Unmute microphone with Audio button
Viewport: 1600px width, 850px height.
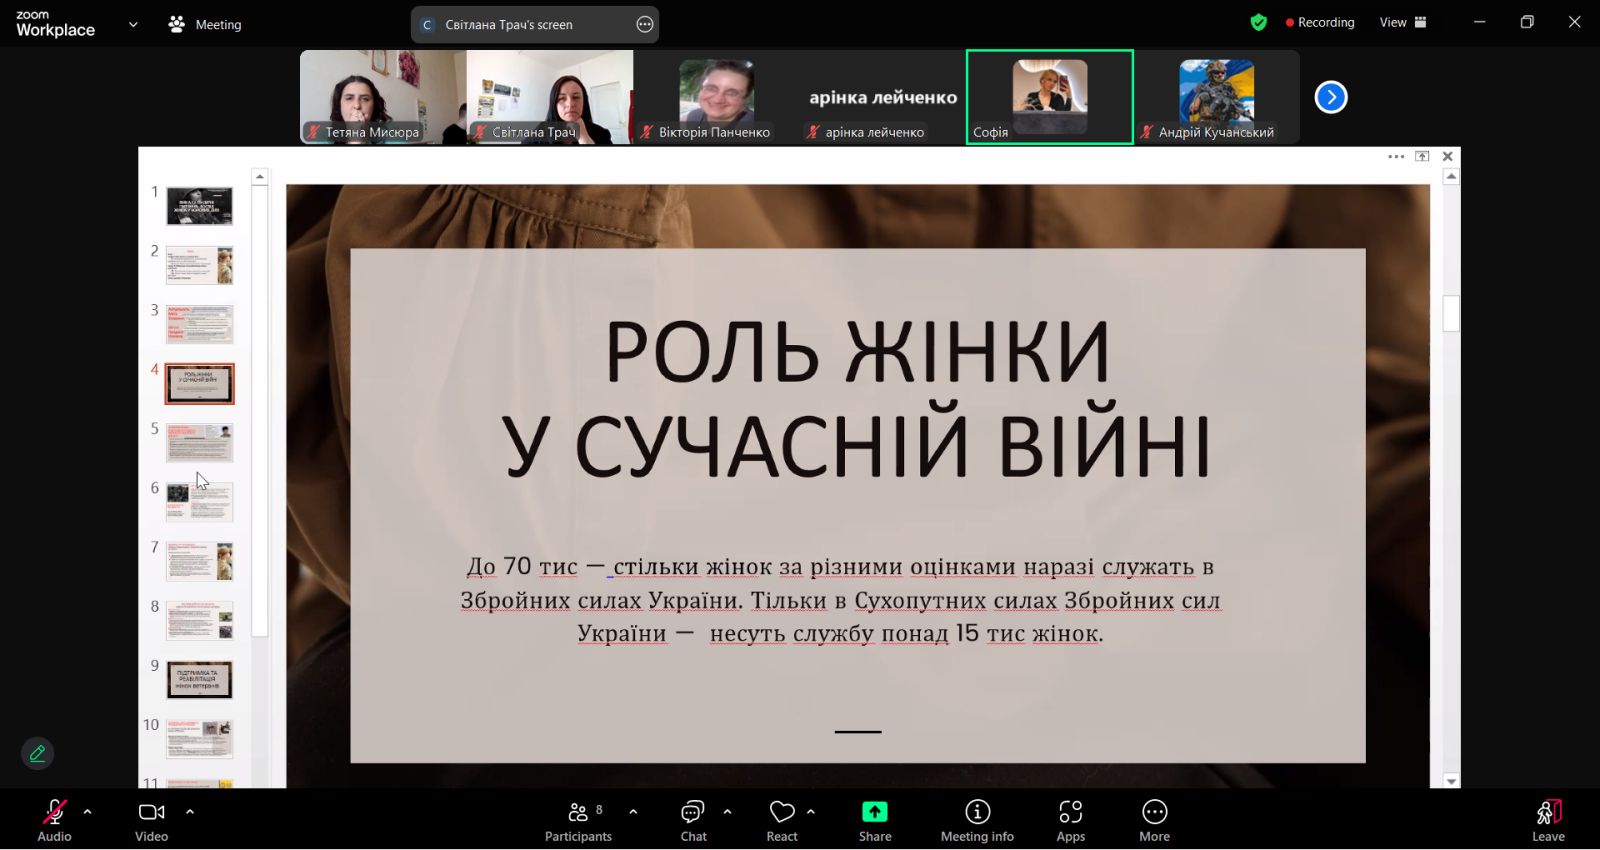(x=54, y=820)
